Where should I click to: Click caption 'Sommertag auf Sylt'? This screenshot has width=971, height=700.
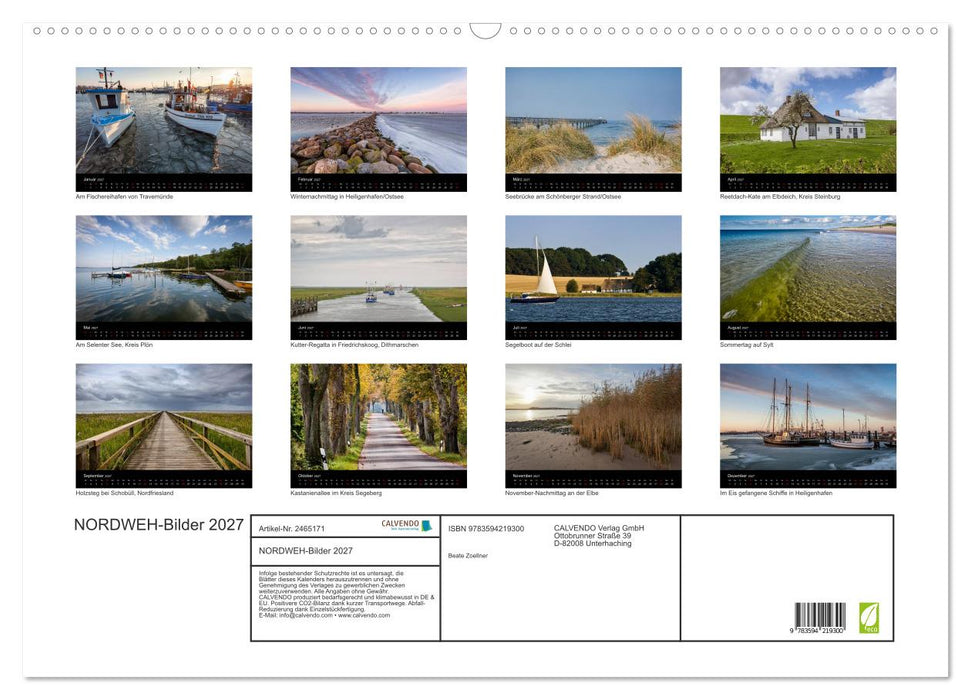747,344
